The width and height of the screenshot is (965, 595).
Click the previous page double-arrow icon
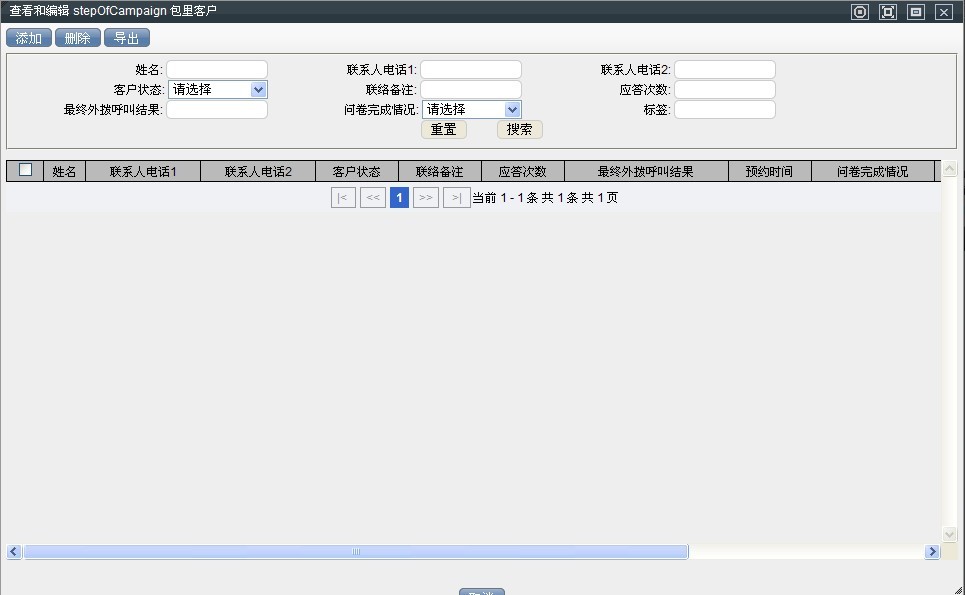[372, 198]
